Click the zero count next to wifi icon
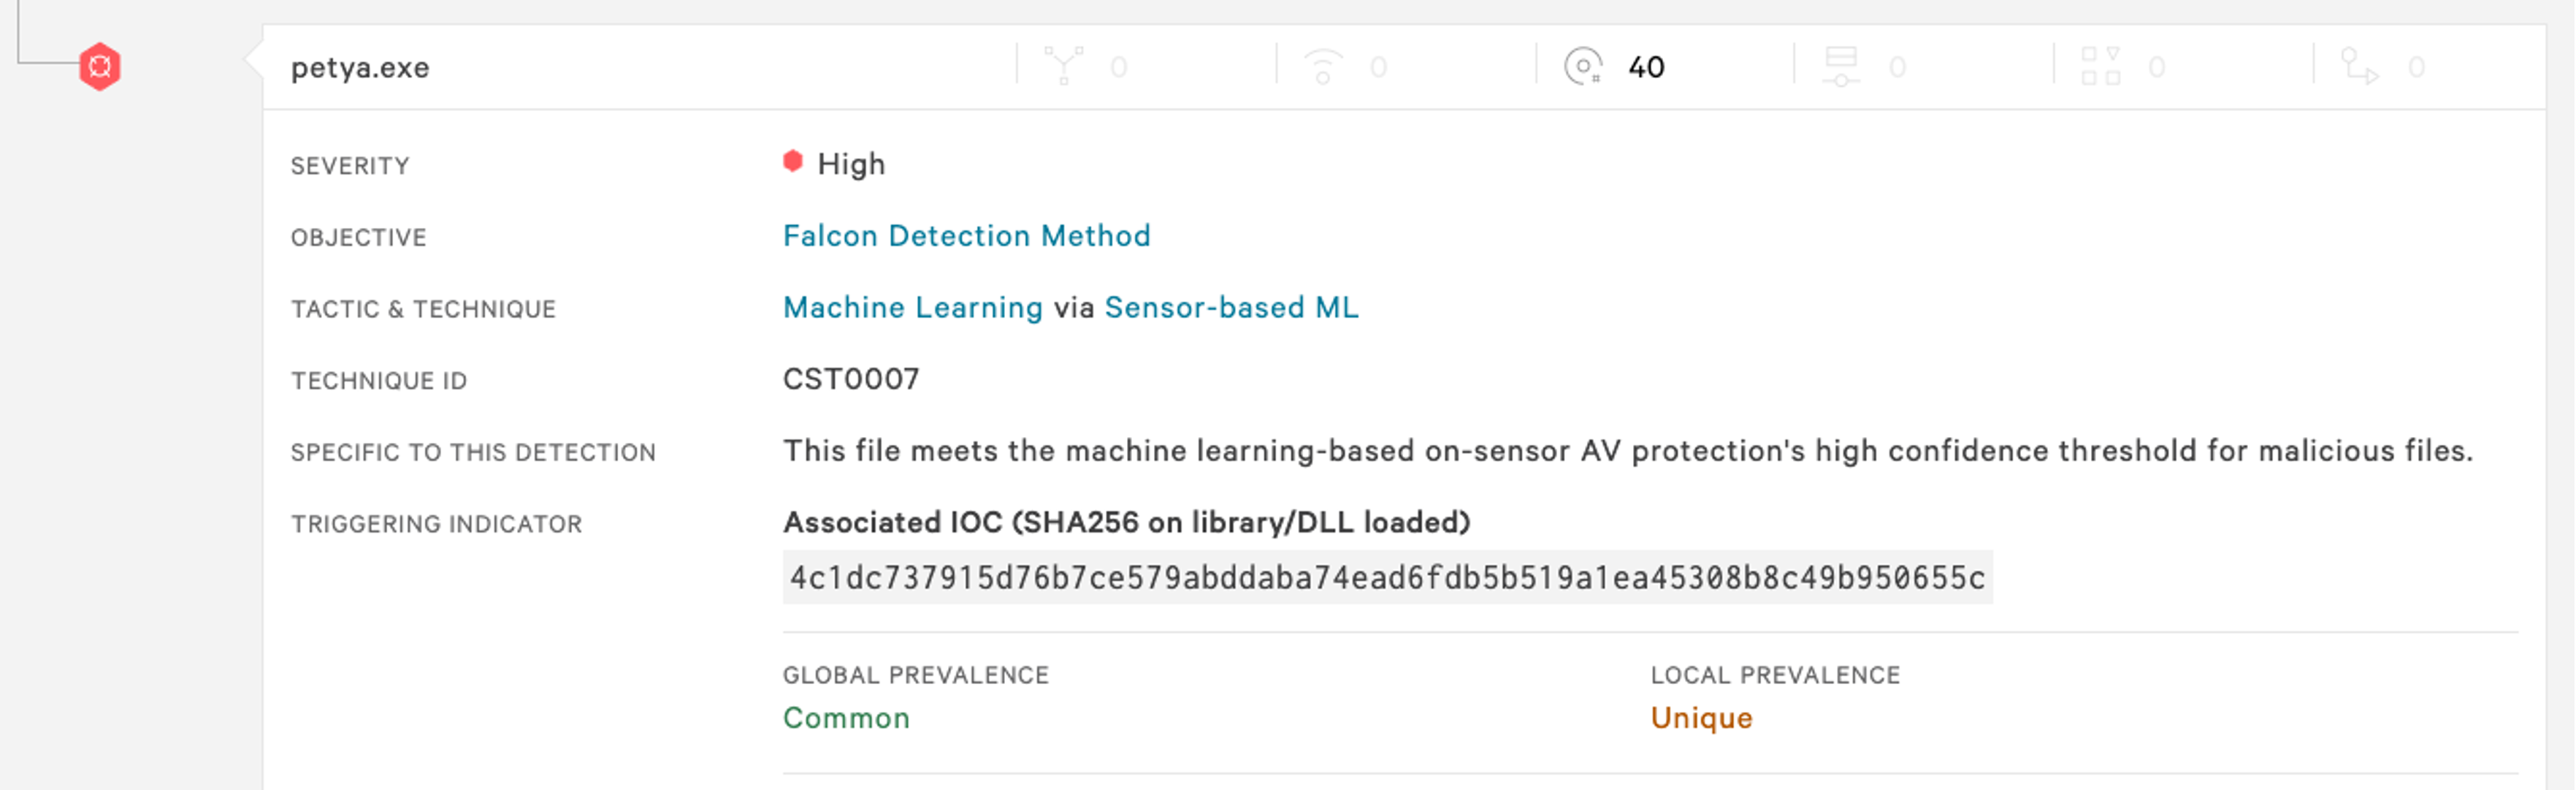The height and width of the screenshot is (790, 2576). pos(1378,67)
